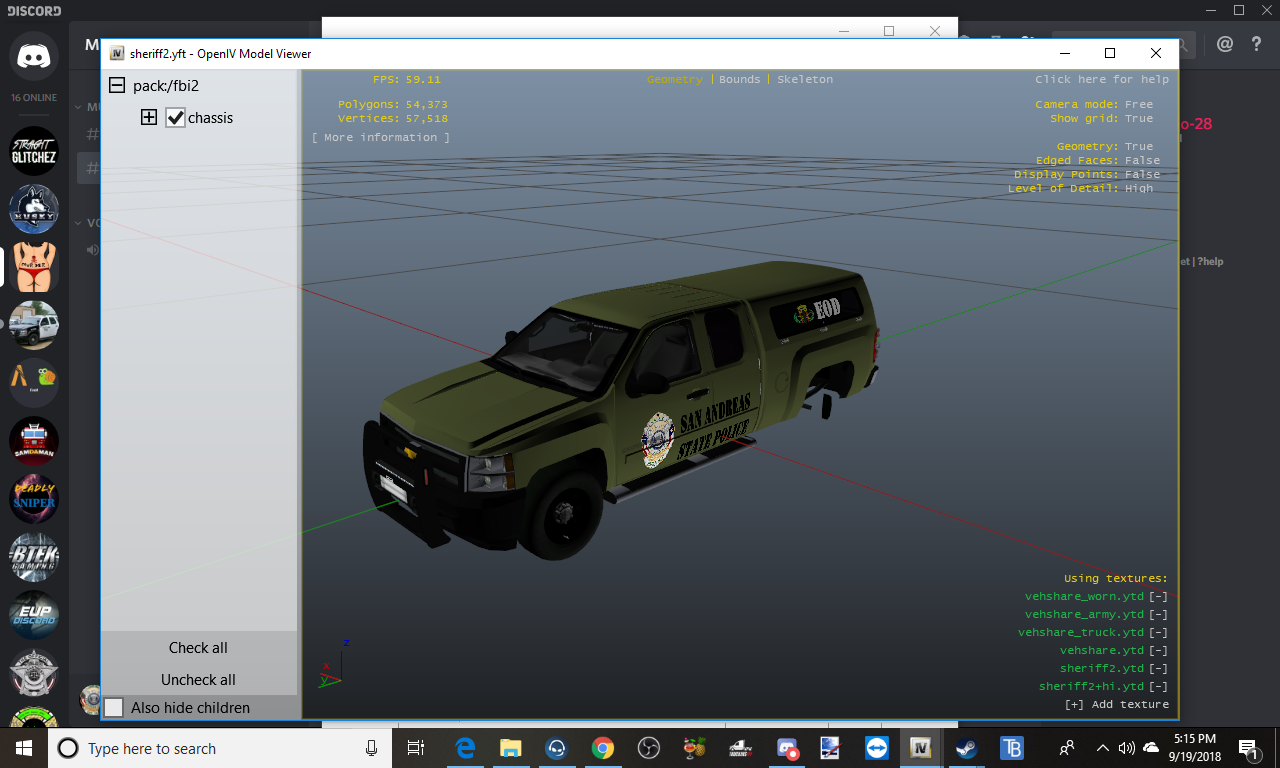Expand the chassis tree node

click(149, 118)
